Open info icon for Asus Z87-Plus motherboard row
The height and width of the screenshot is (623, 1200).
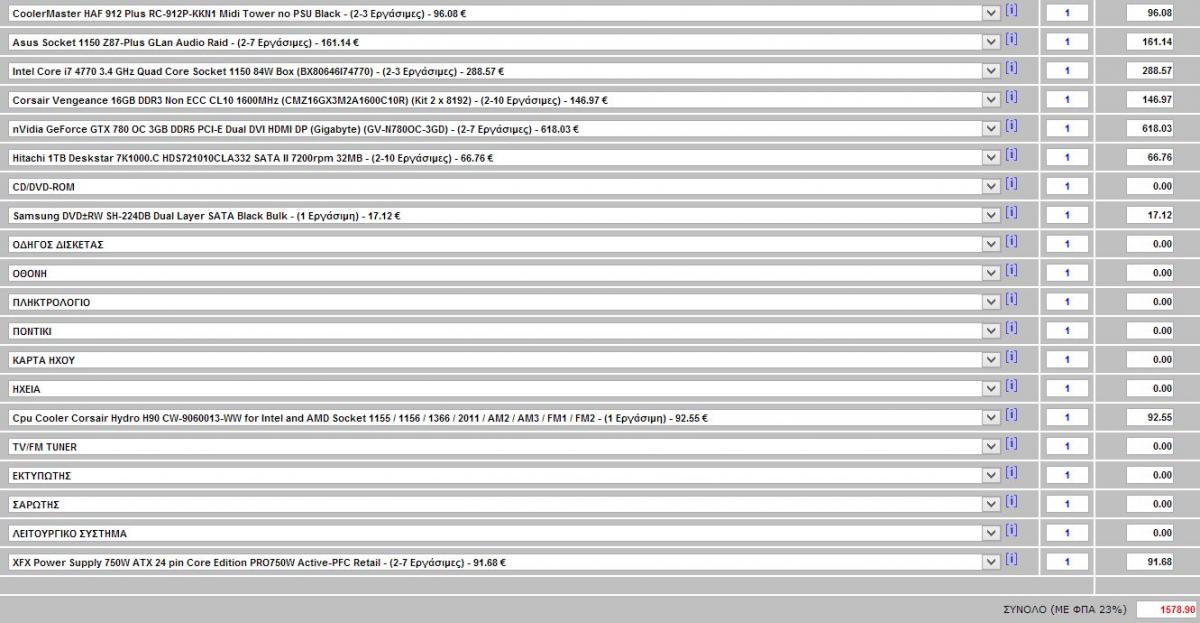coord(1011,40)
